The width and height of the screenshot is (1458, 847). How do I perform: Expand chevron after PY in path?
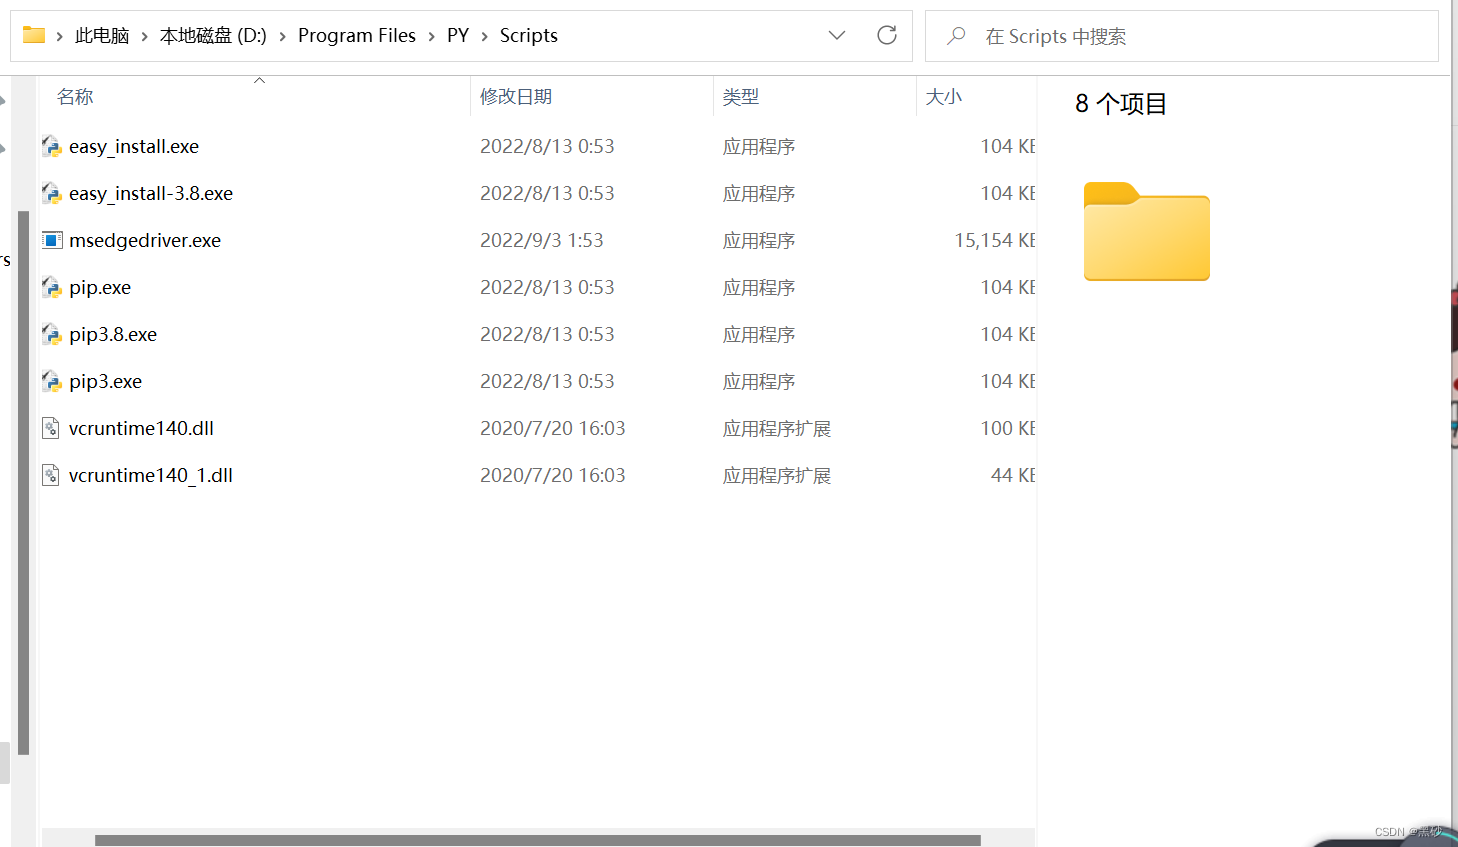[x=485, y=36]
